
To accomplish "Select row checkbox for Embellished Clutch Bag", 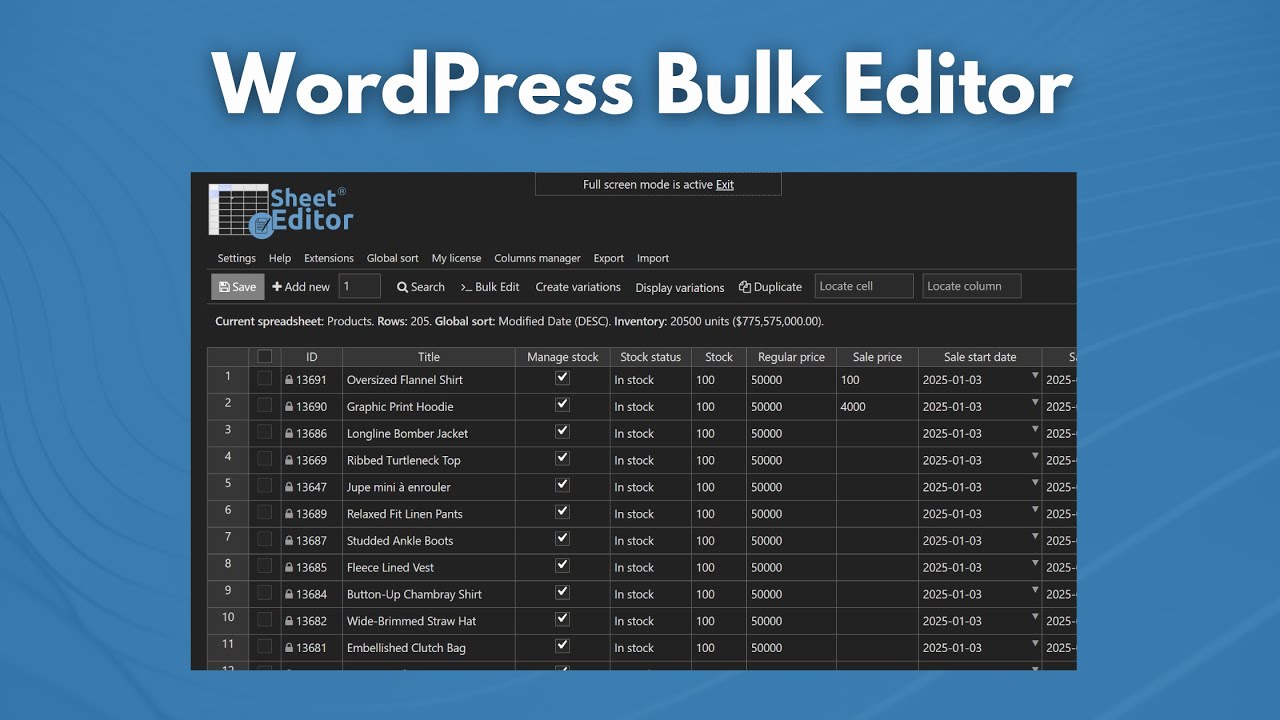I will [x=264, y=646].
